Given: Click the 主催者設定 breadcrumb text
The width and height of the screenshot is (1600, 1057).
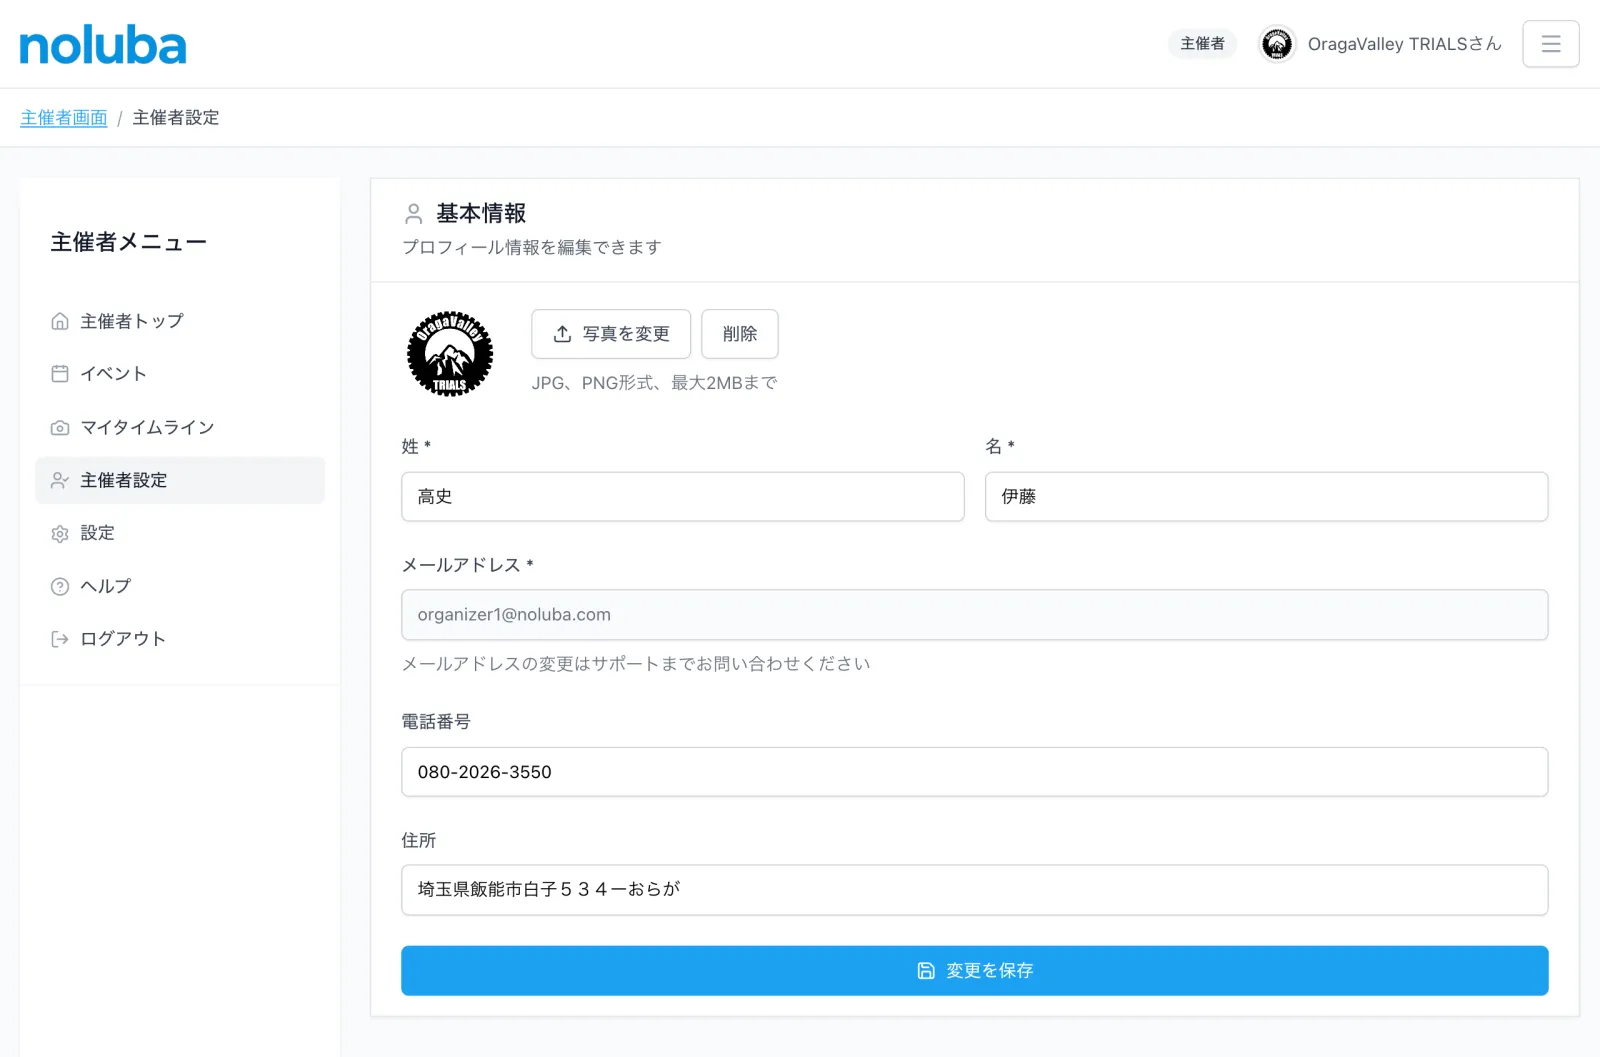Looking at the screenshot, I should click(176, 118).
